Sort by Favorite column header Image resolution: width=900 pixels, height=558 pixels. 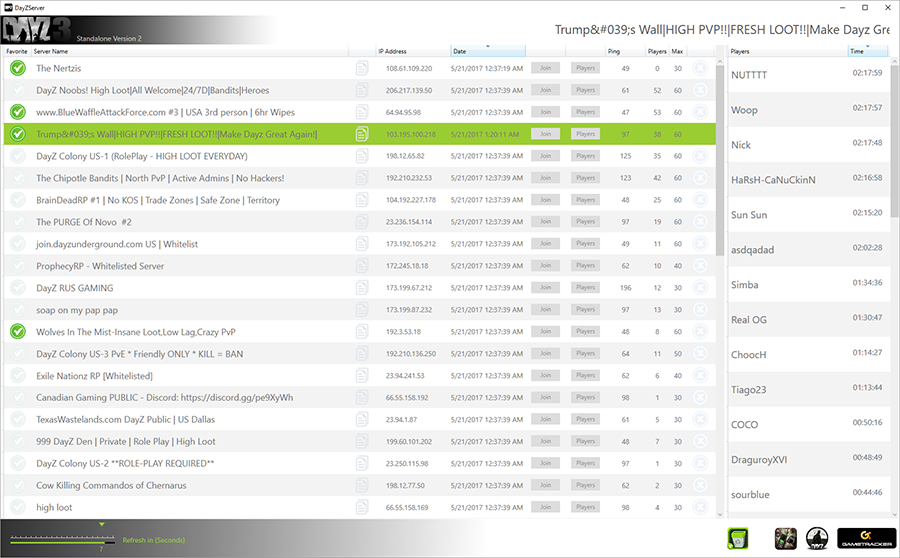[x=17, y=51]
